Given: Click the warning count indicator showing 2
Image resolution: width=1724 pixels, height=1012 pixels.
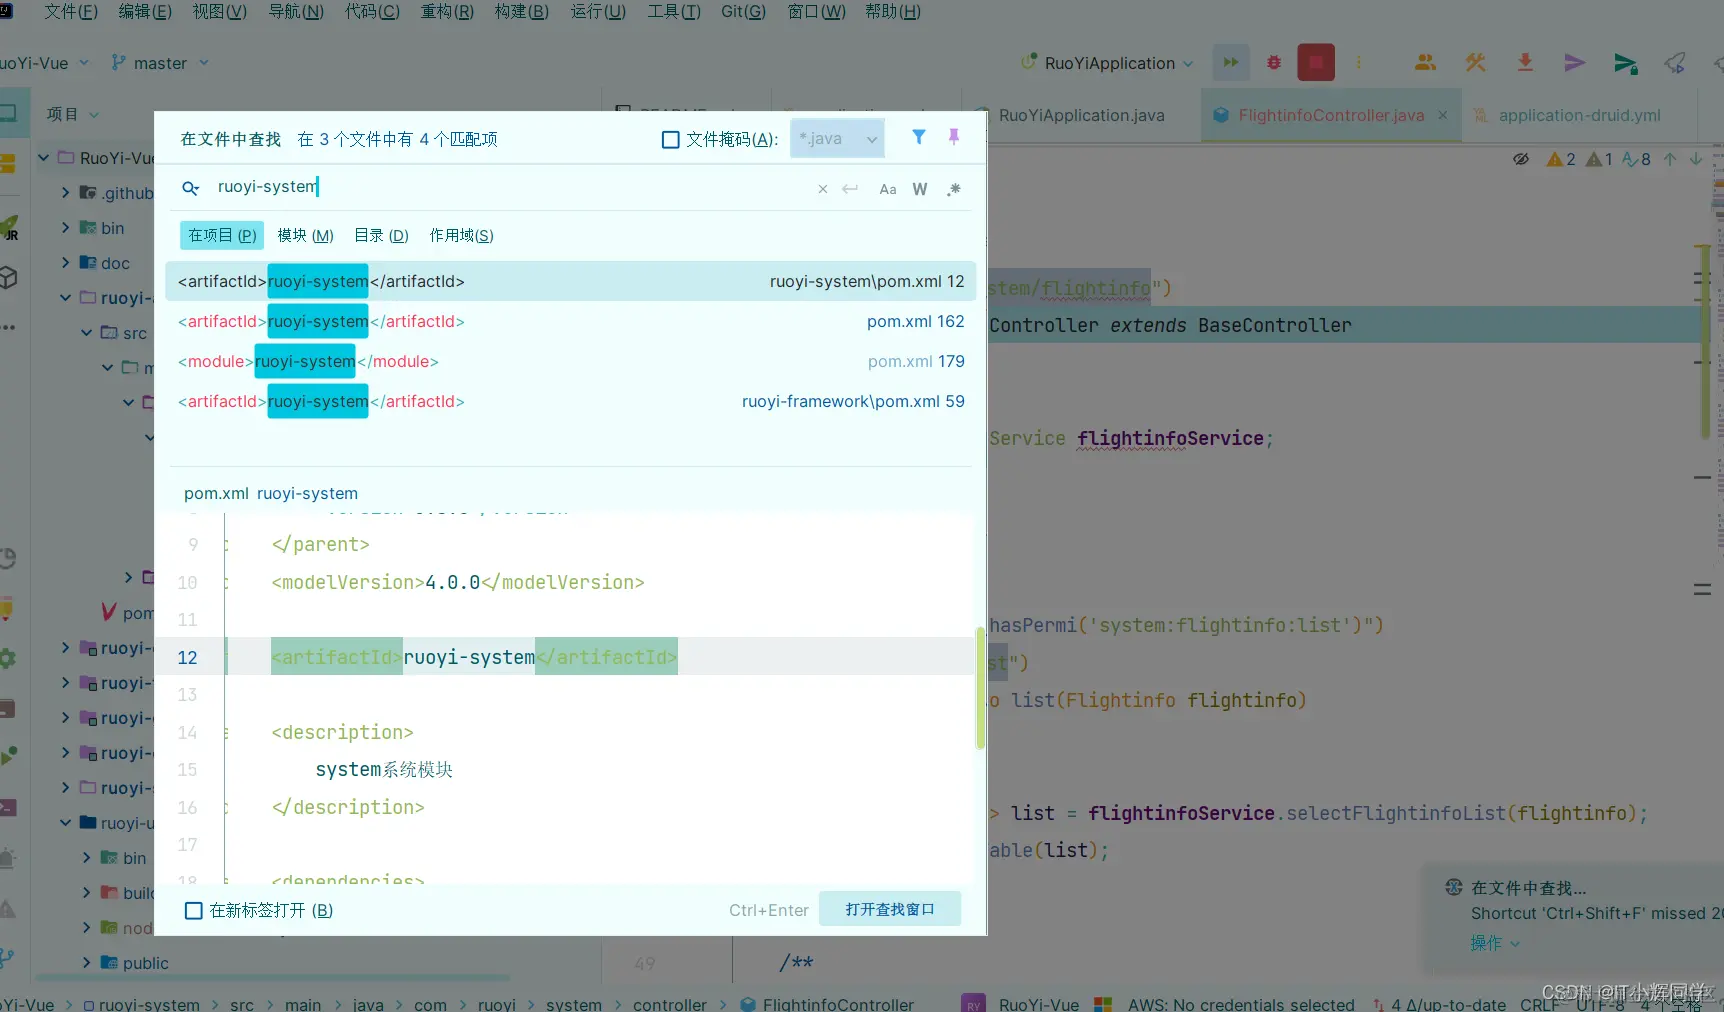Looking at the screenshot, I should coord(1561,159).
